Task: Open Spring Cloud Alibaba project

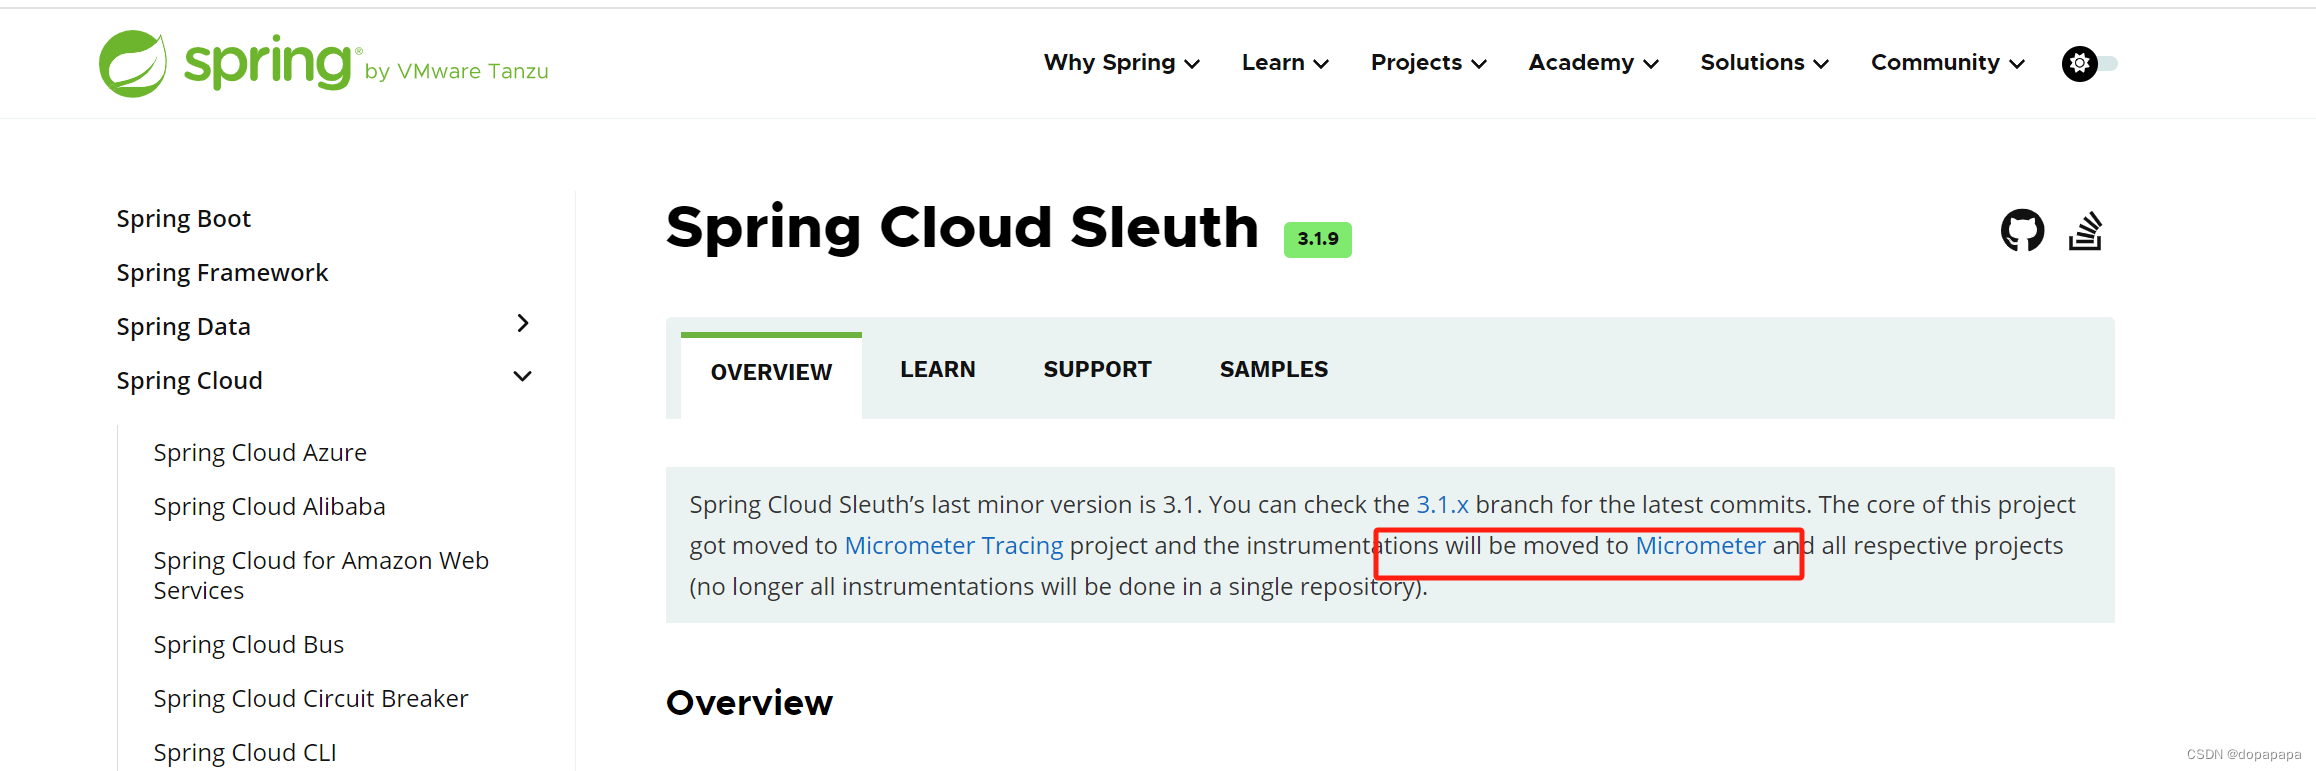Action: tap(269, 507)
